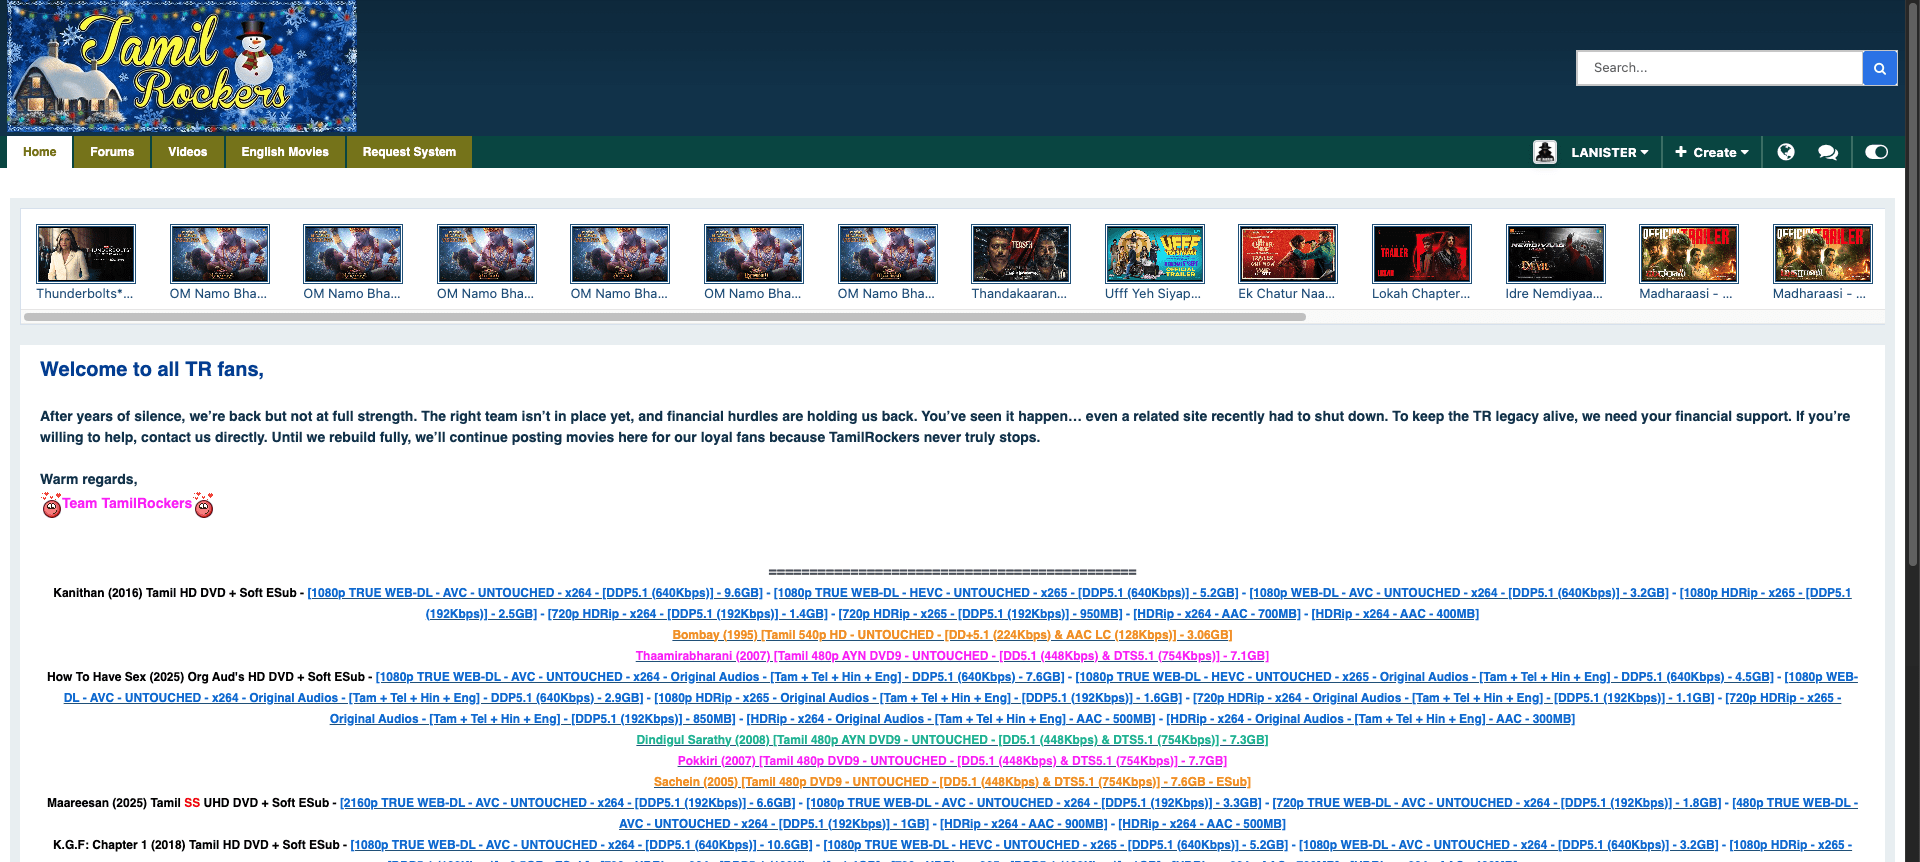Open the chat messages icon
Screen dimensions: 1920x862
pyautogui.click(x=1828, y=152)
